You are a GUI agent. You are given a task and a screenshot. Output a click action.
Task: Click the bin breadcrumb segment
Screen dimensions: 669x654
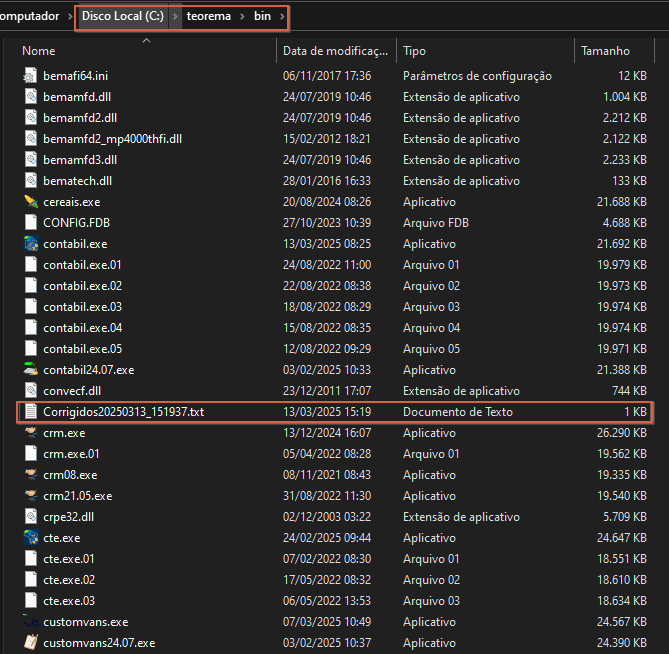262,16
